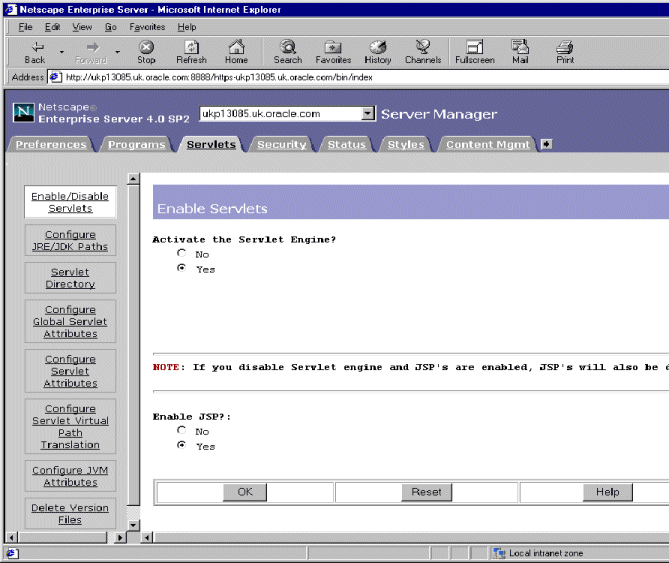Click sidebar horizontal scrollbar left arrow
This screenshot has height=563, width=669.
[12, 537]
